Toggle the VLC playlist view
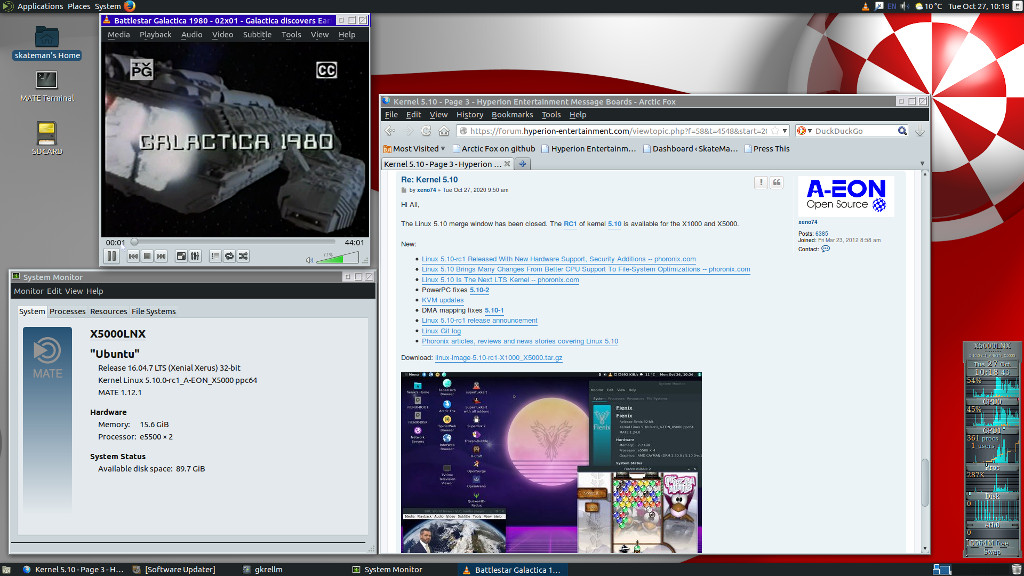The image size is (1024, 576). pyautogui.click(x=216, y=257)
